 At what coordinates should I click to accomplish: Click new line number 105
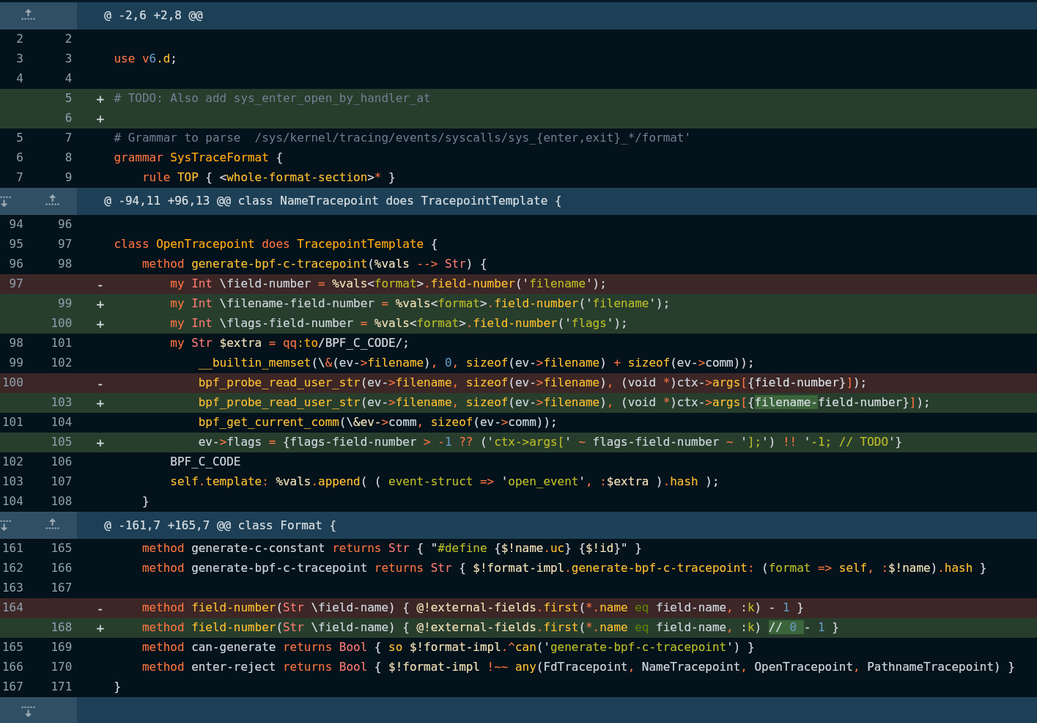point(61,442)
